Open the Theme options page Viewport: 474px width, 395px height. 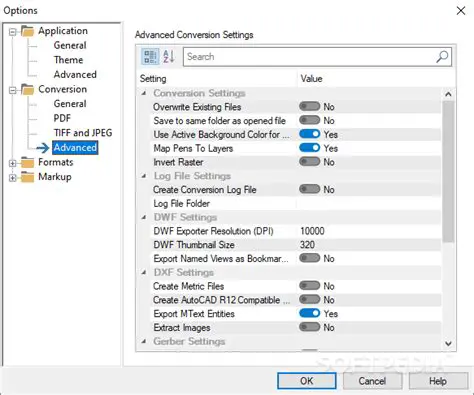click(x=68, y=60)
